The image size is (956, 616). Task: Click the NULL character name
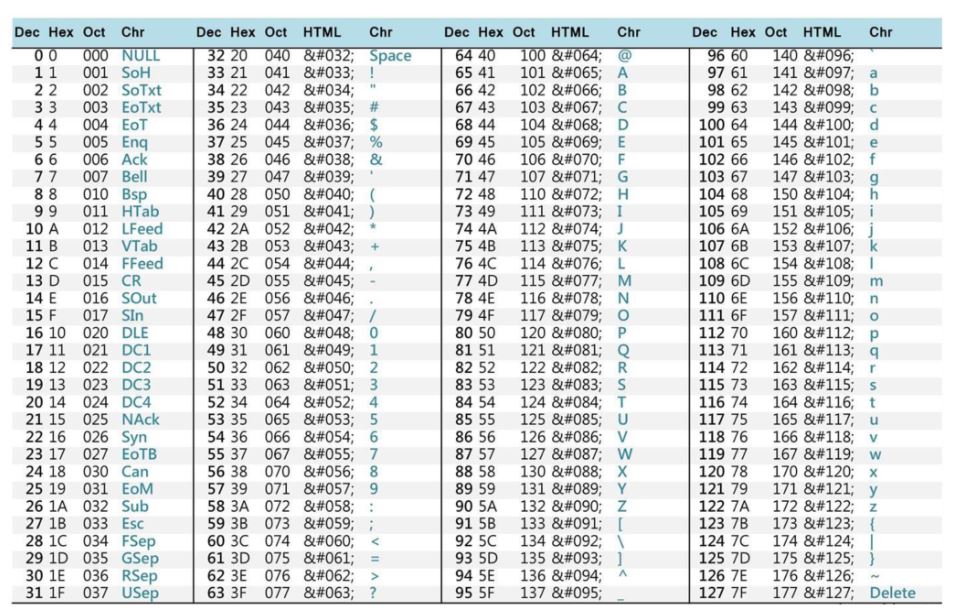pyautogui.click(x=140, y=56)
